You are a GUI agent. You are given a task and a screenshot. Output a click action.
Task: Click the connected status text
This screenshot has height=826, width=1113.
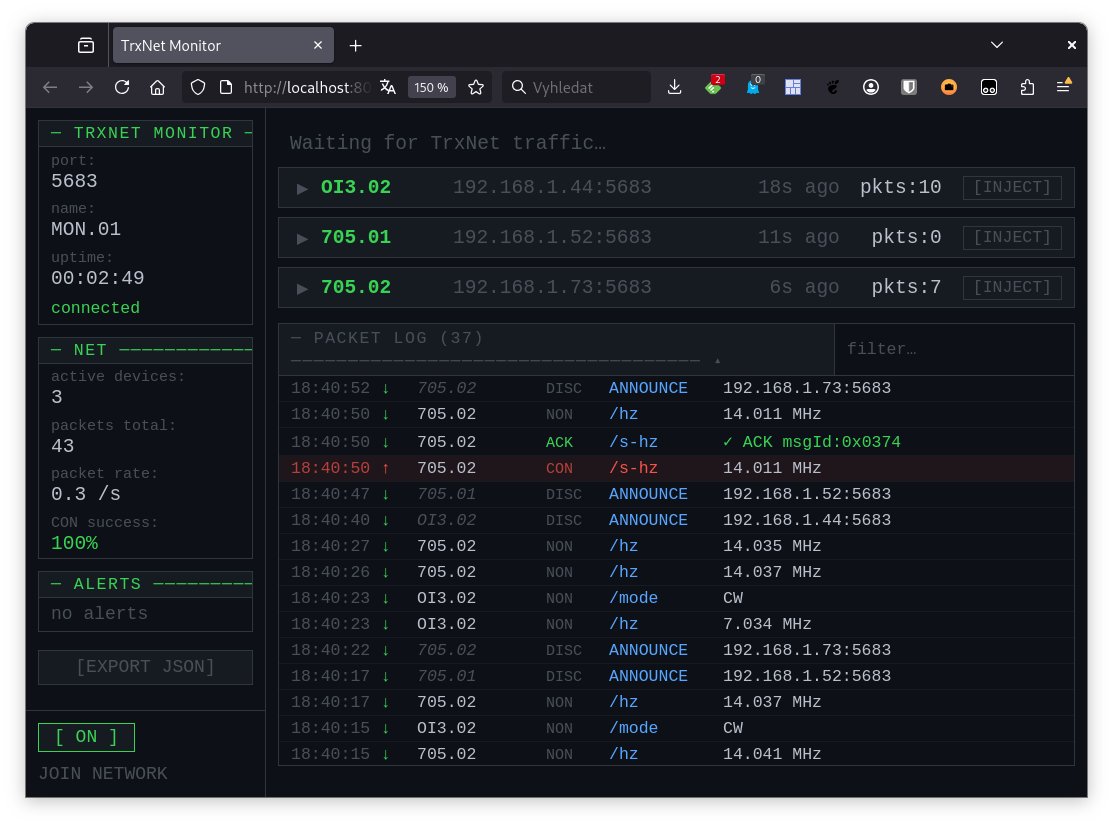95,308
